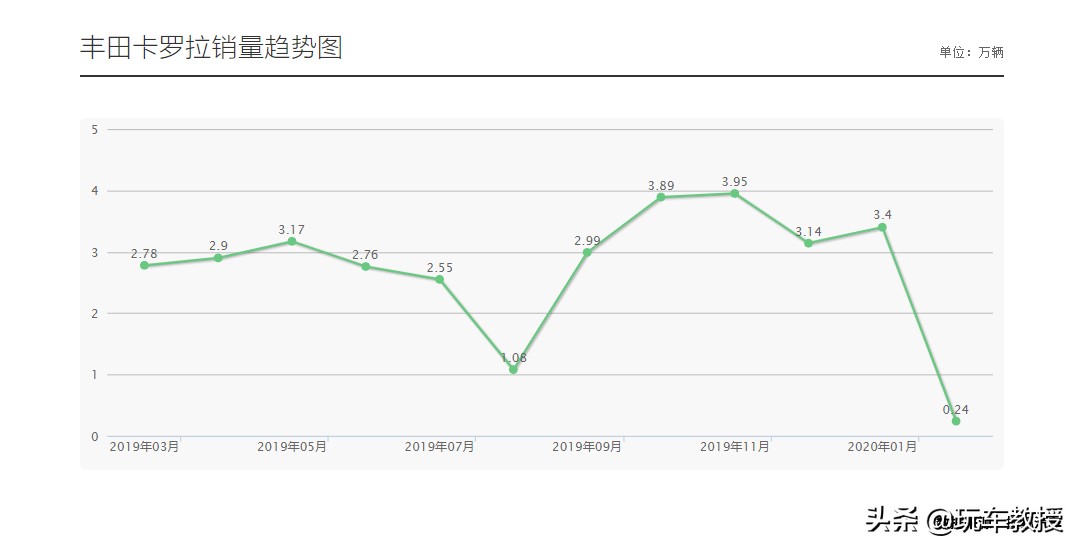This screenshot has height=550, width=1080.
Task: Click the 2019年03月 axis label
Action: [145, 447]
